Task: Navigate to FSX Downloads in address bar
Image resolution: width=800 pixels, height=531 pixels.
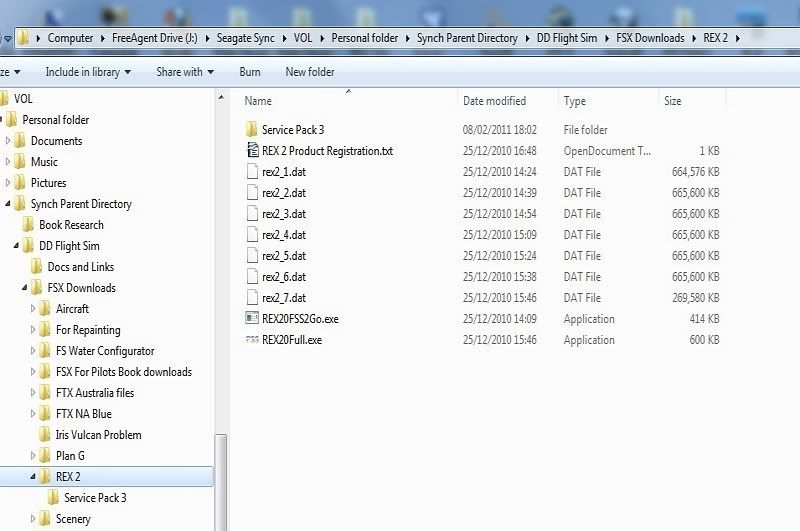Action: [650, 38]
